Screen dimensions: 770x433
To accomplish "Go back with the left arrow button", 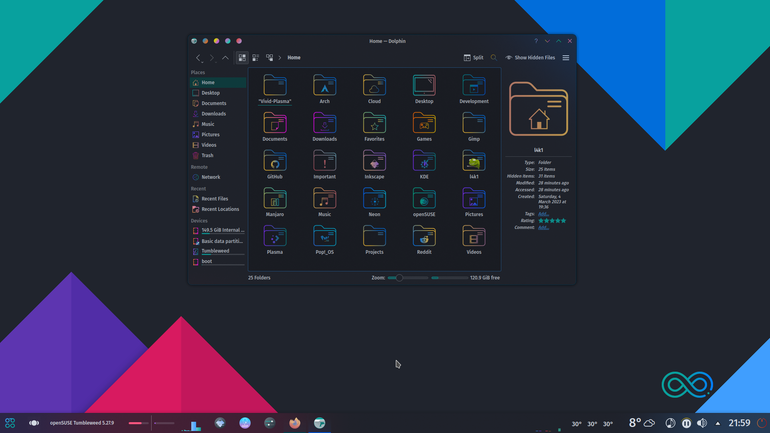I will [x=198, y=58].
